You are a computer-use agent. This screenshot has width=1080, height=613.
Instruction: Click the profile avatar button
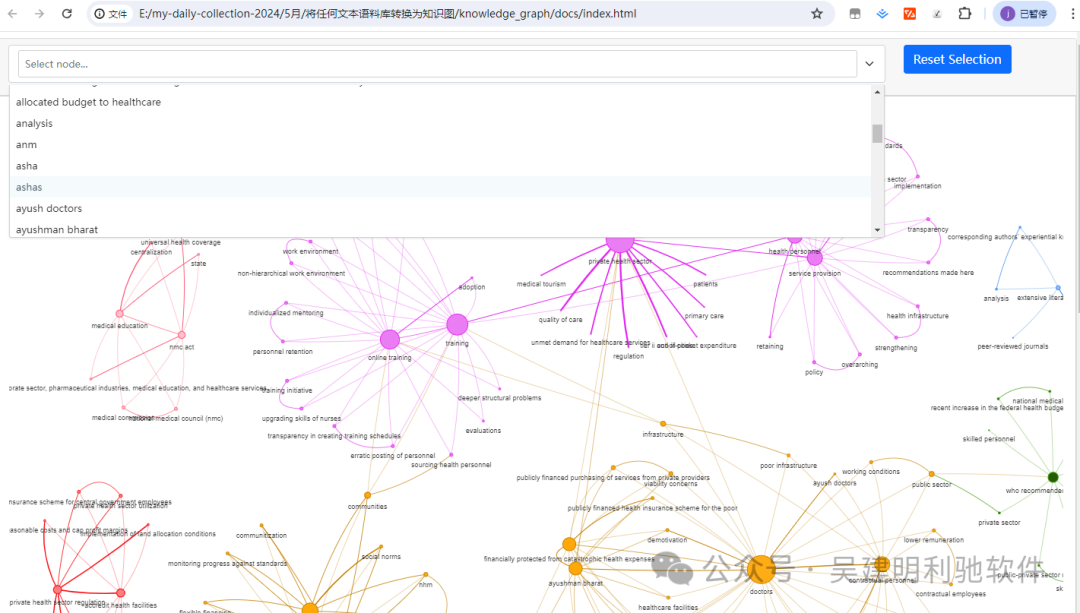pyautogui.click(x=1024, y=14)
